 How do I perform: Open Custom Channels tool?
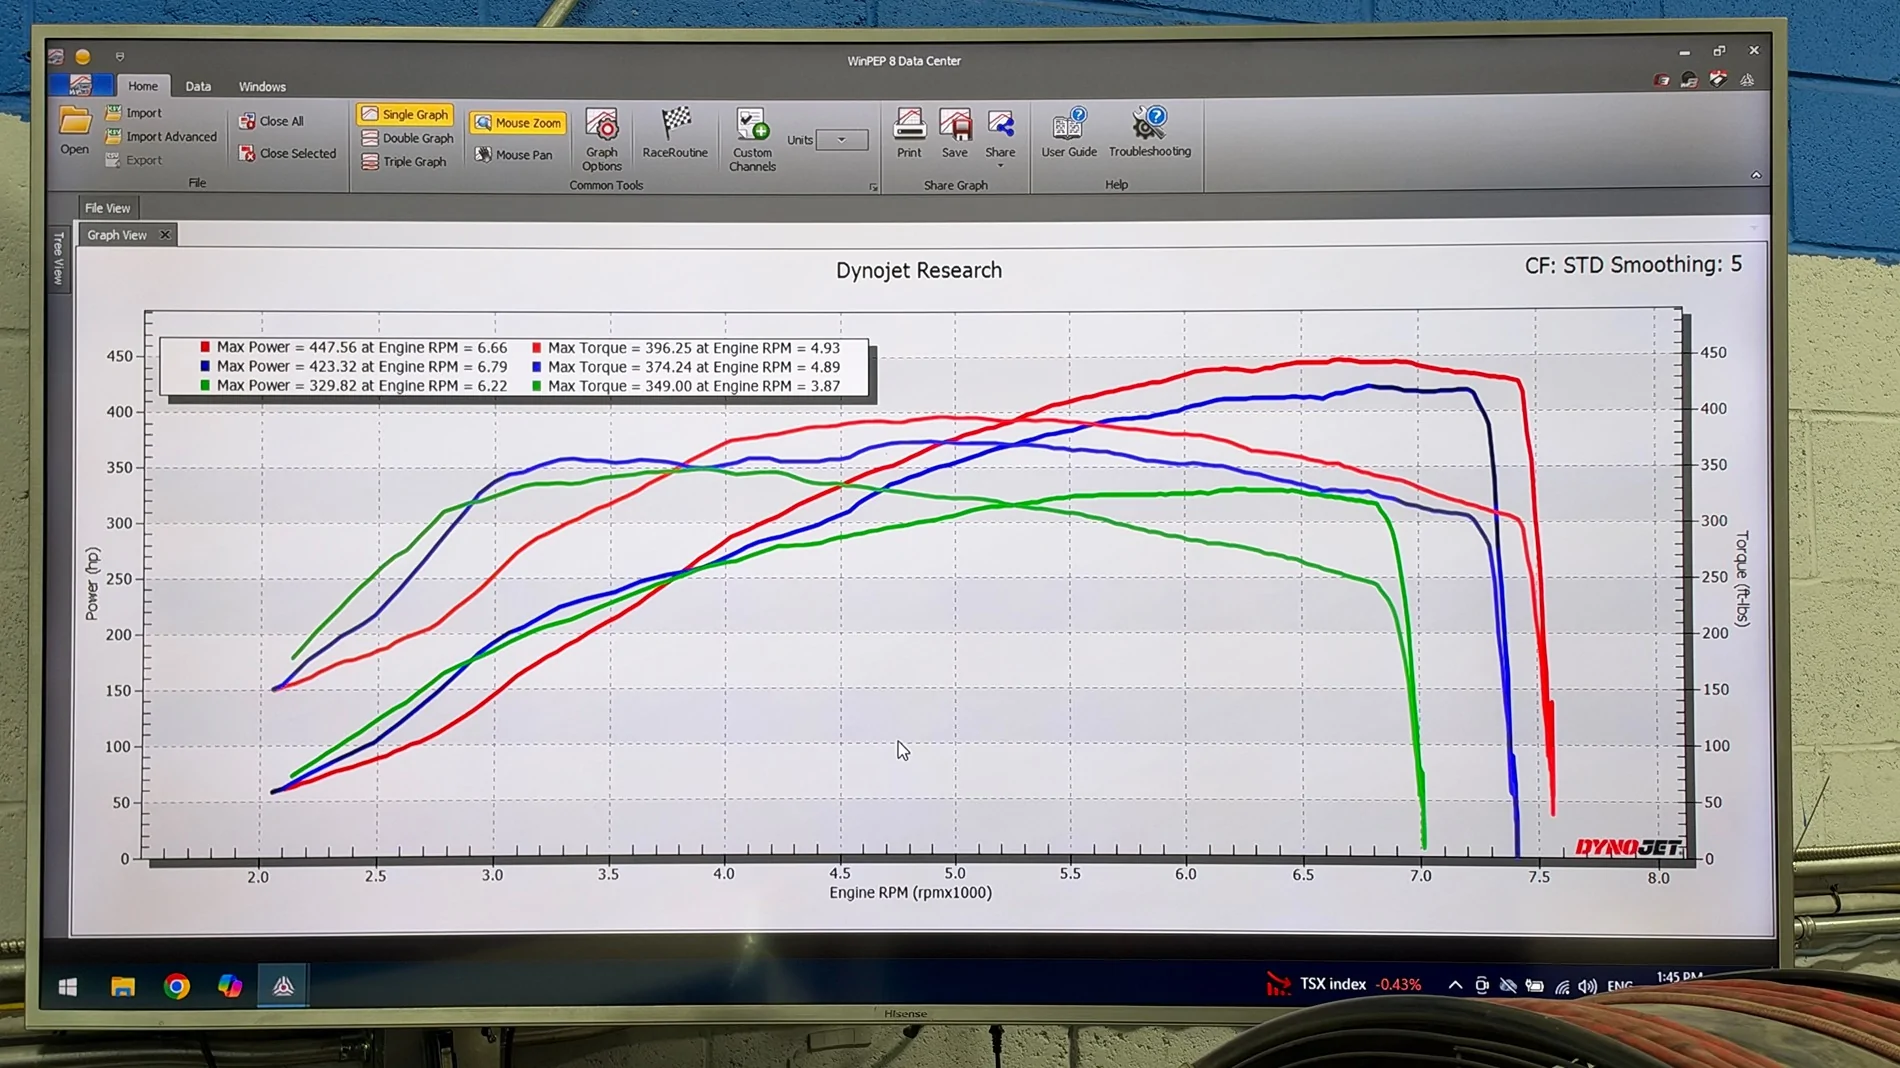coord(752,140)
